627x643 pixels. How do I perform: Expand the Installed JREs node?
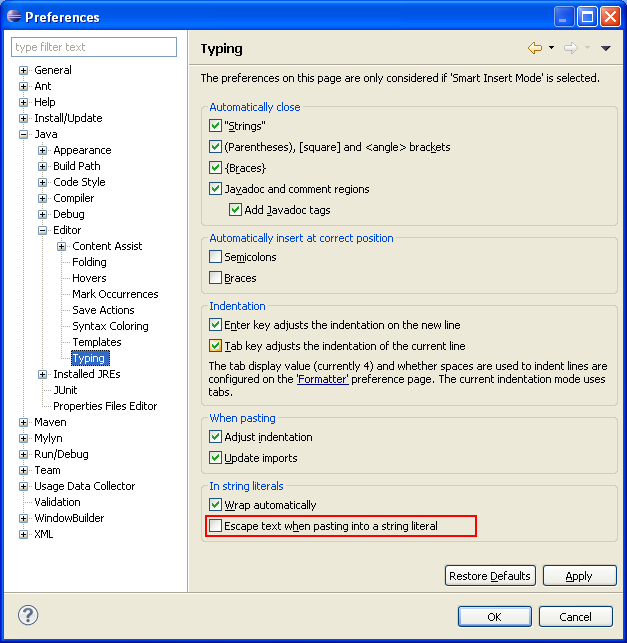pos(42,374)
